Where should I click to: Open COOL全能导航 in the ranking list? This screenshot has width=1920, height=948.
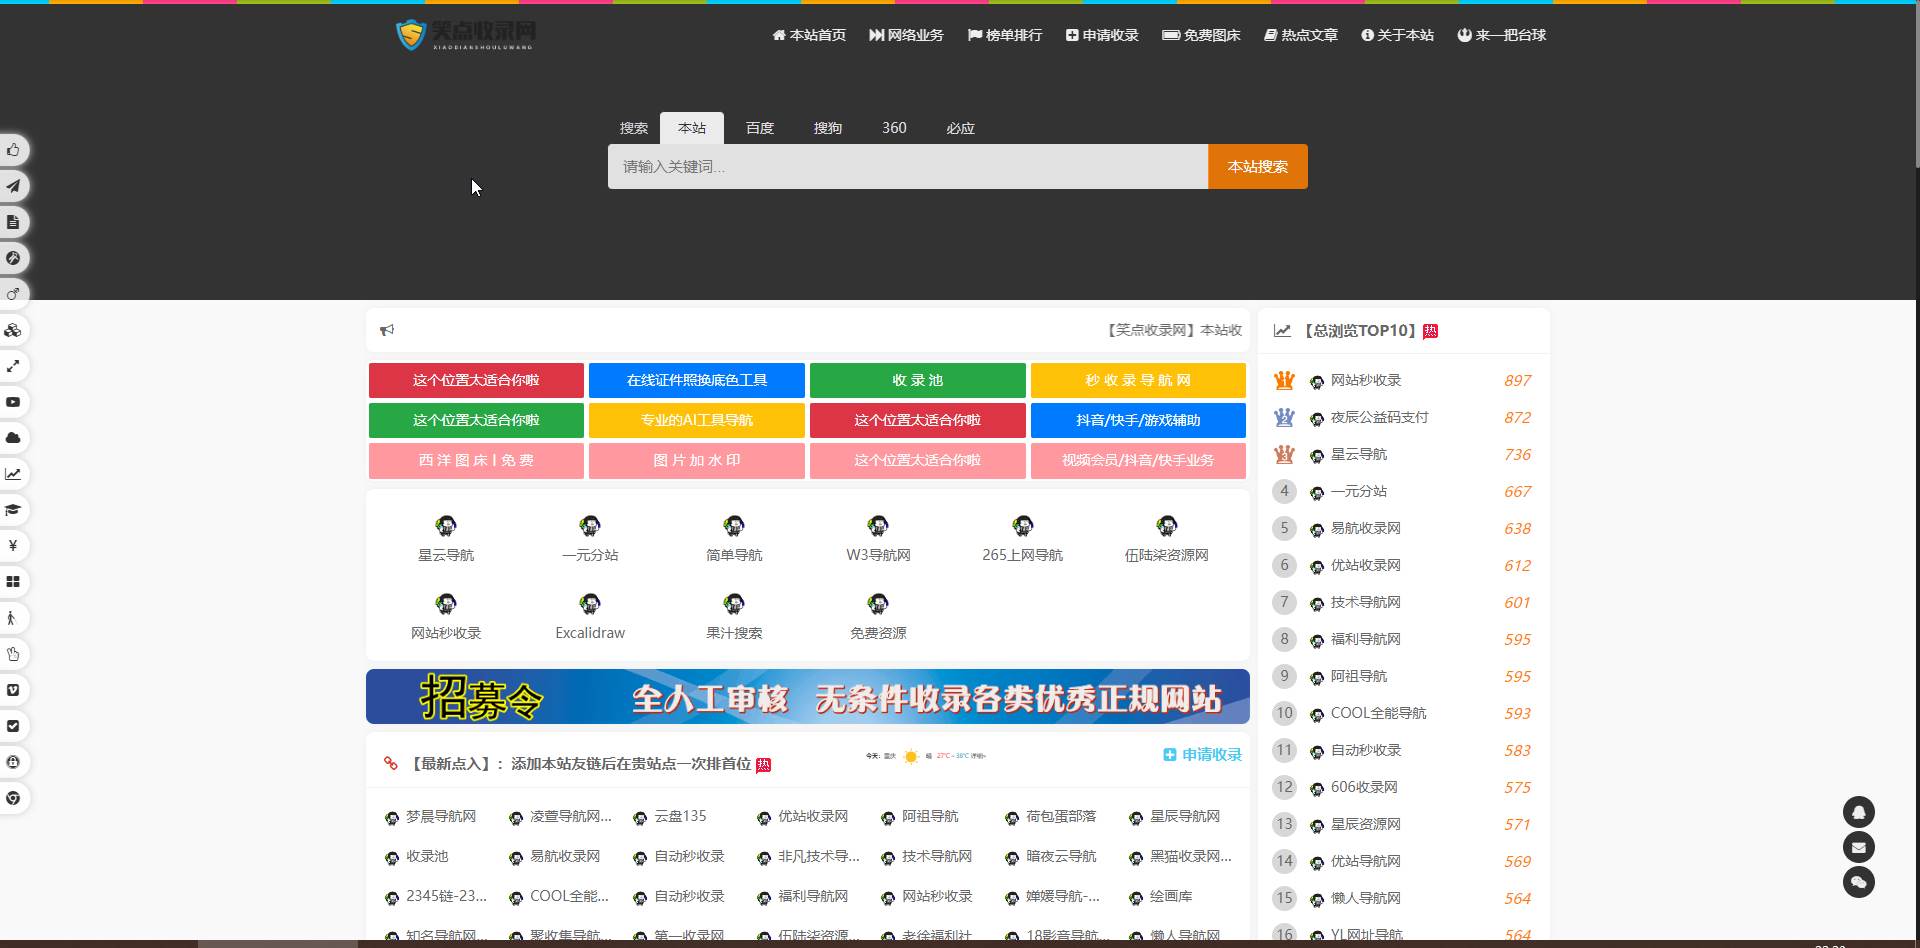pos(1379,713)
